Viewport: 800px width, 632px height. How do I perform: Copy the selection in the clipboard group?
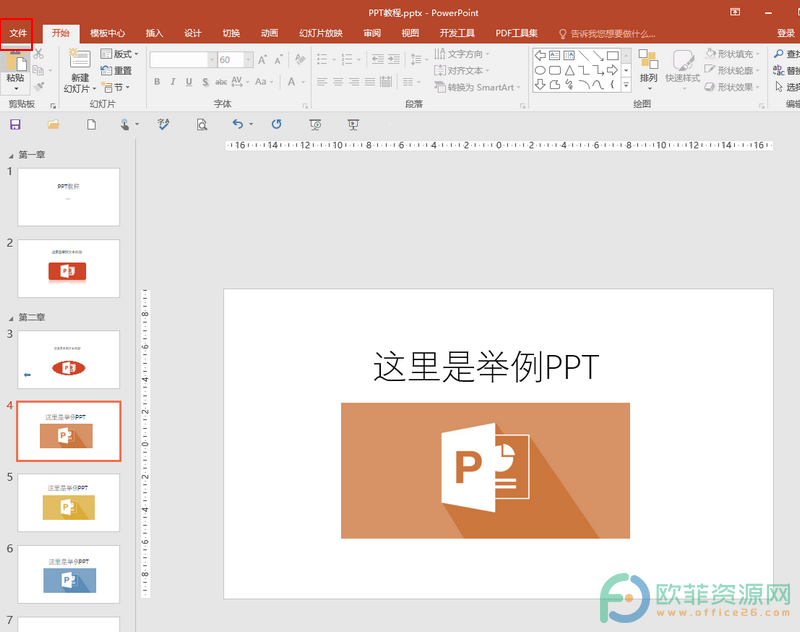(38, 70)
